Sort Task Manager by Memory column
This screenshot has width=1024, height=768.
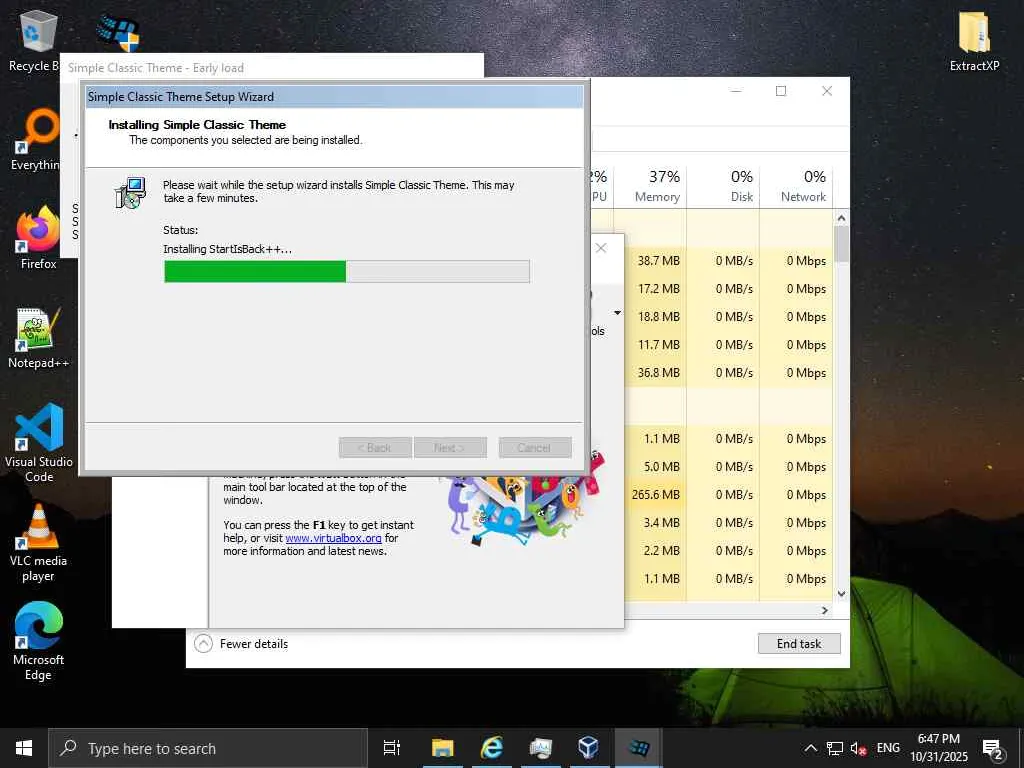pyautogui.click(x=650, y=185)
